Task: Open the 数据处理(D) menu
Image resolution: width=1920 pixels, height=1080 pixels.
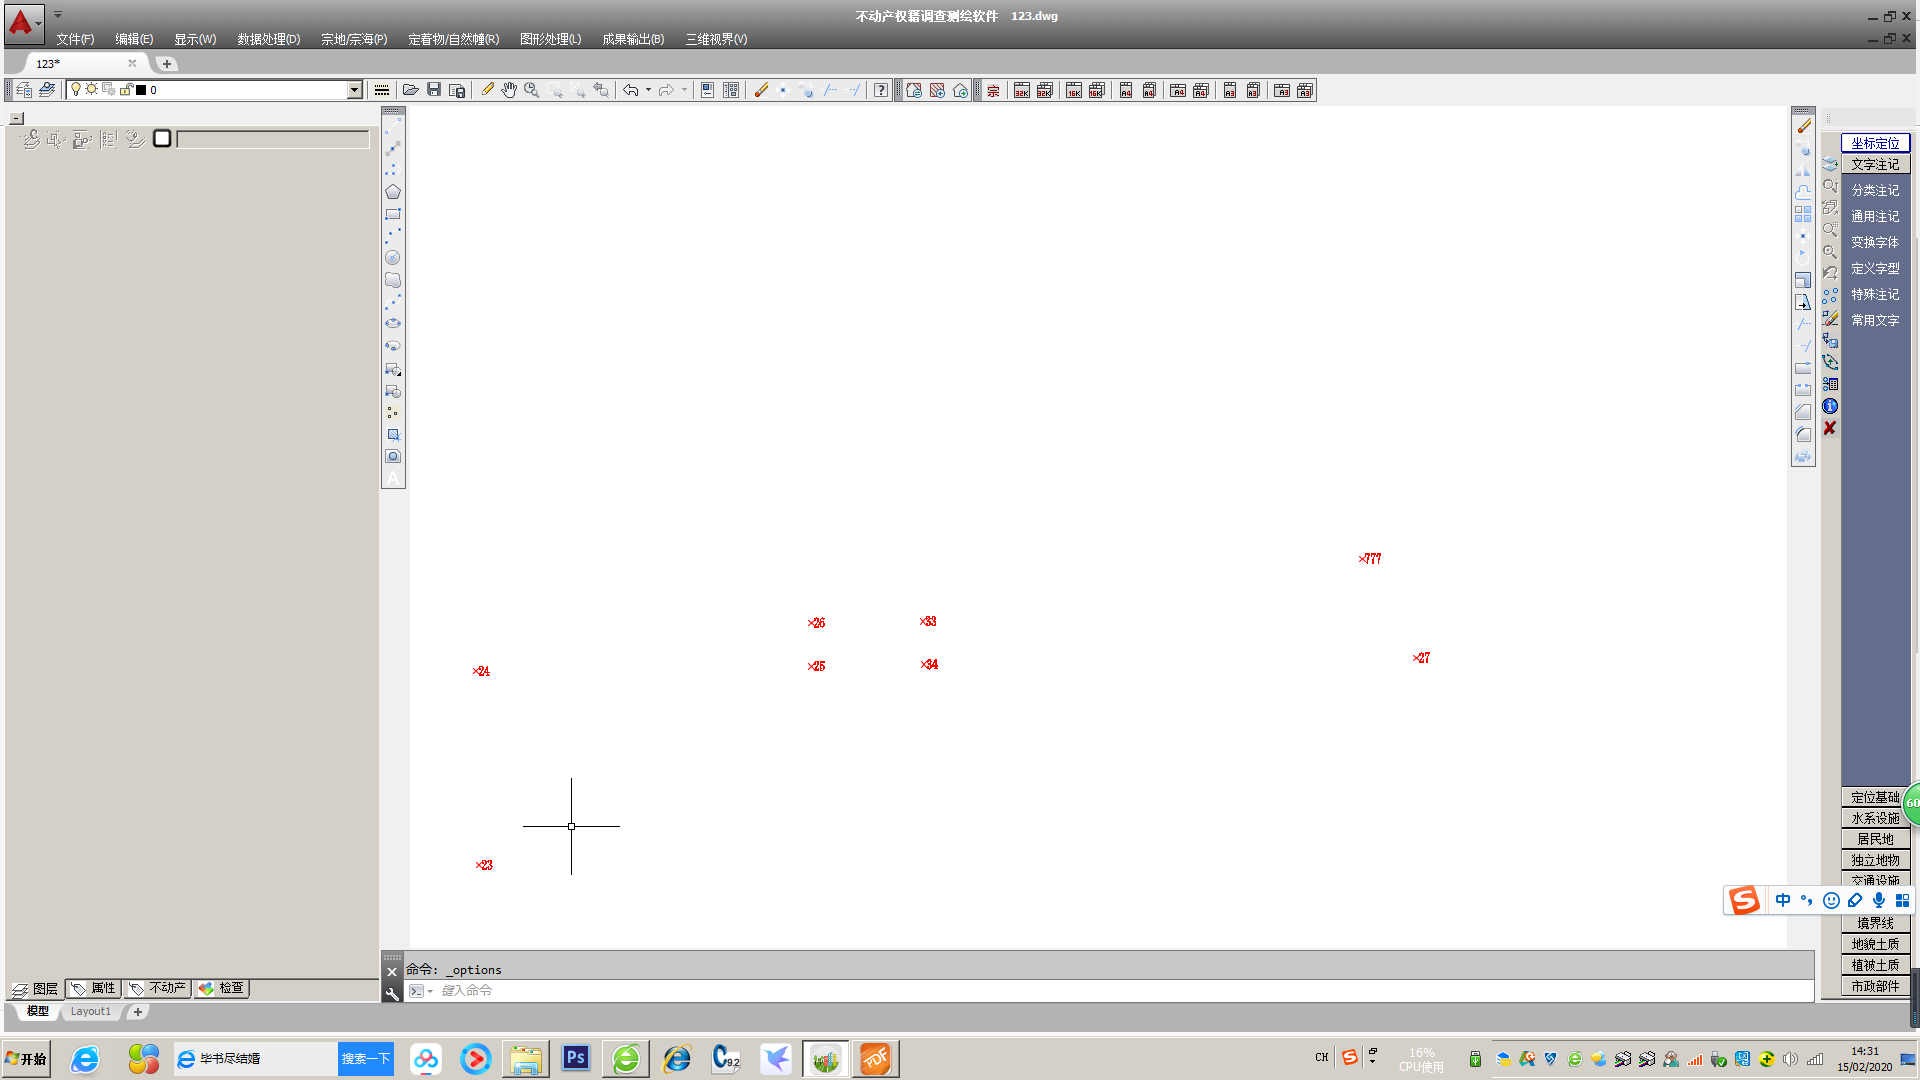Action: click(269, 39)
